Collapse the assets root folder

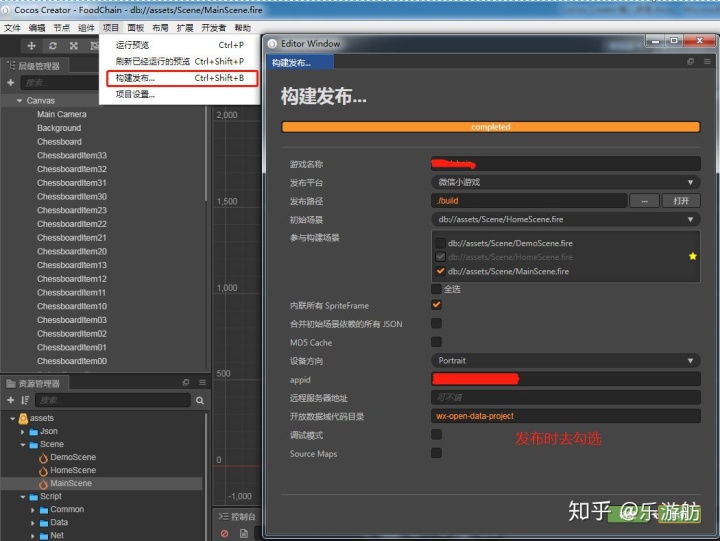[12, 418]
